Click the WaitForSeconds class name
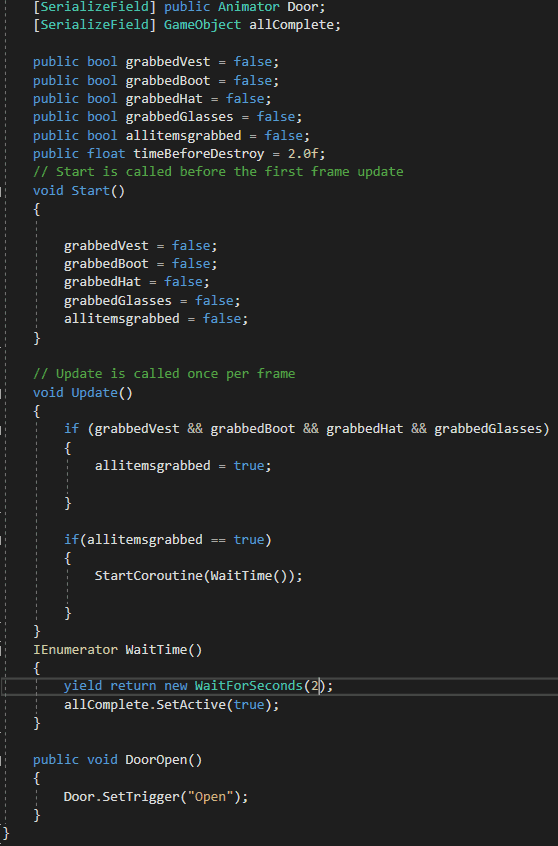 [249, 686]
